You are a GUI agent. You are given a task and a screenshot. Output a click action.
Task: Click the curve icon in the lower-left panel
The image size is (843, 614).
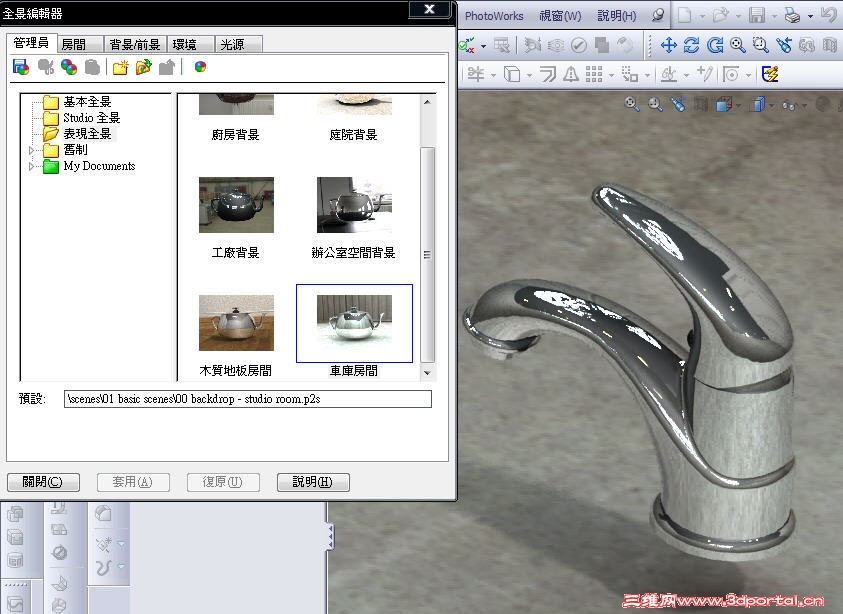tap(103, 567)
